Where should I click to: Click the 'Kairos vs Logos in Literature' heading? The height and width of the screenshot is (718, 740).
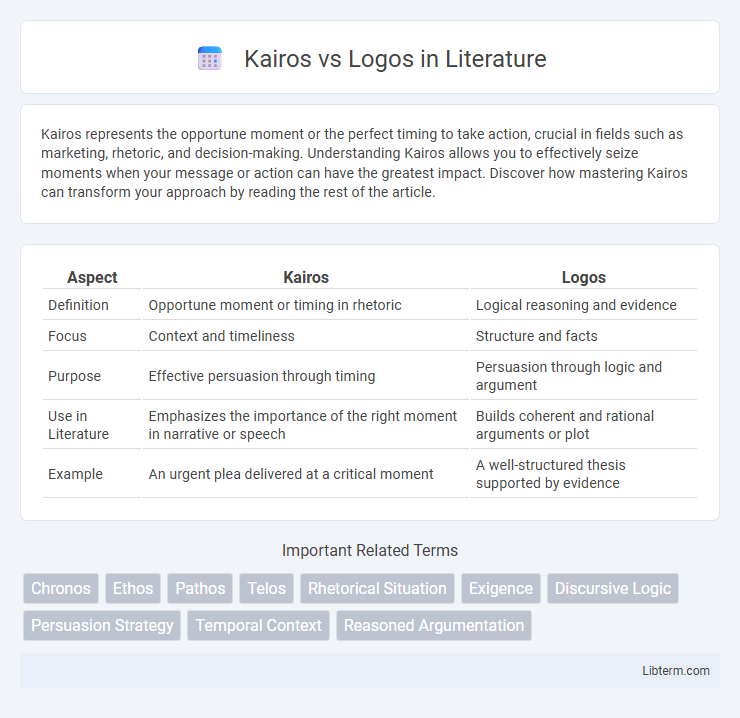pos(395,59)
